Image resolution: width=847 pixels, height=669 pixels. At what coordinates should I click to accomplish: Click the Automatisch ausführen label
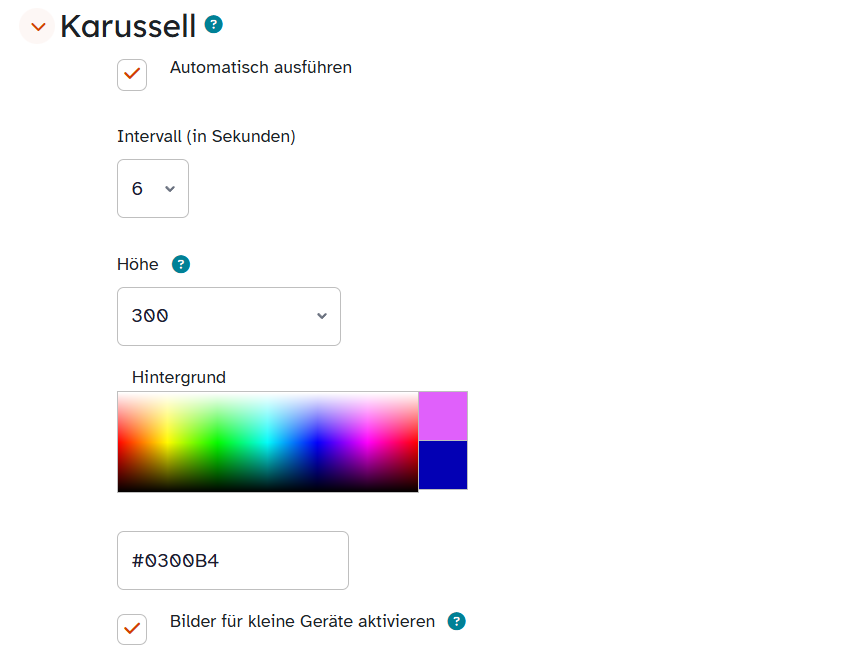pyautogui.click(x=261, y=68)
